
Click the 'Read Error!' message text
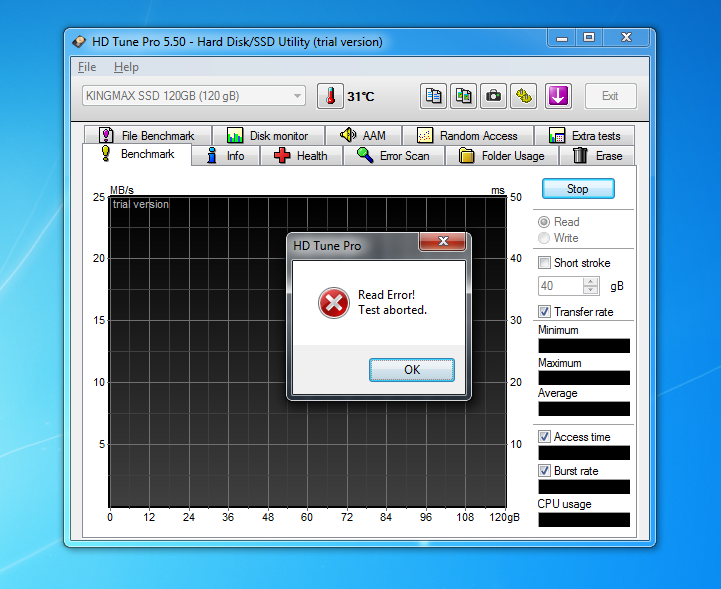coord(386,295)
